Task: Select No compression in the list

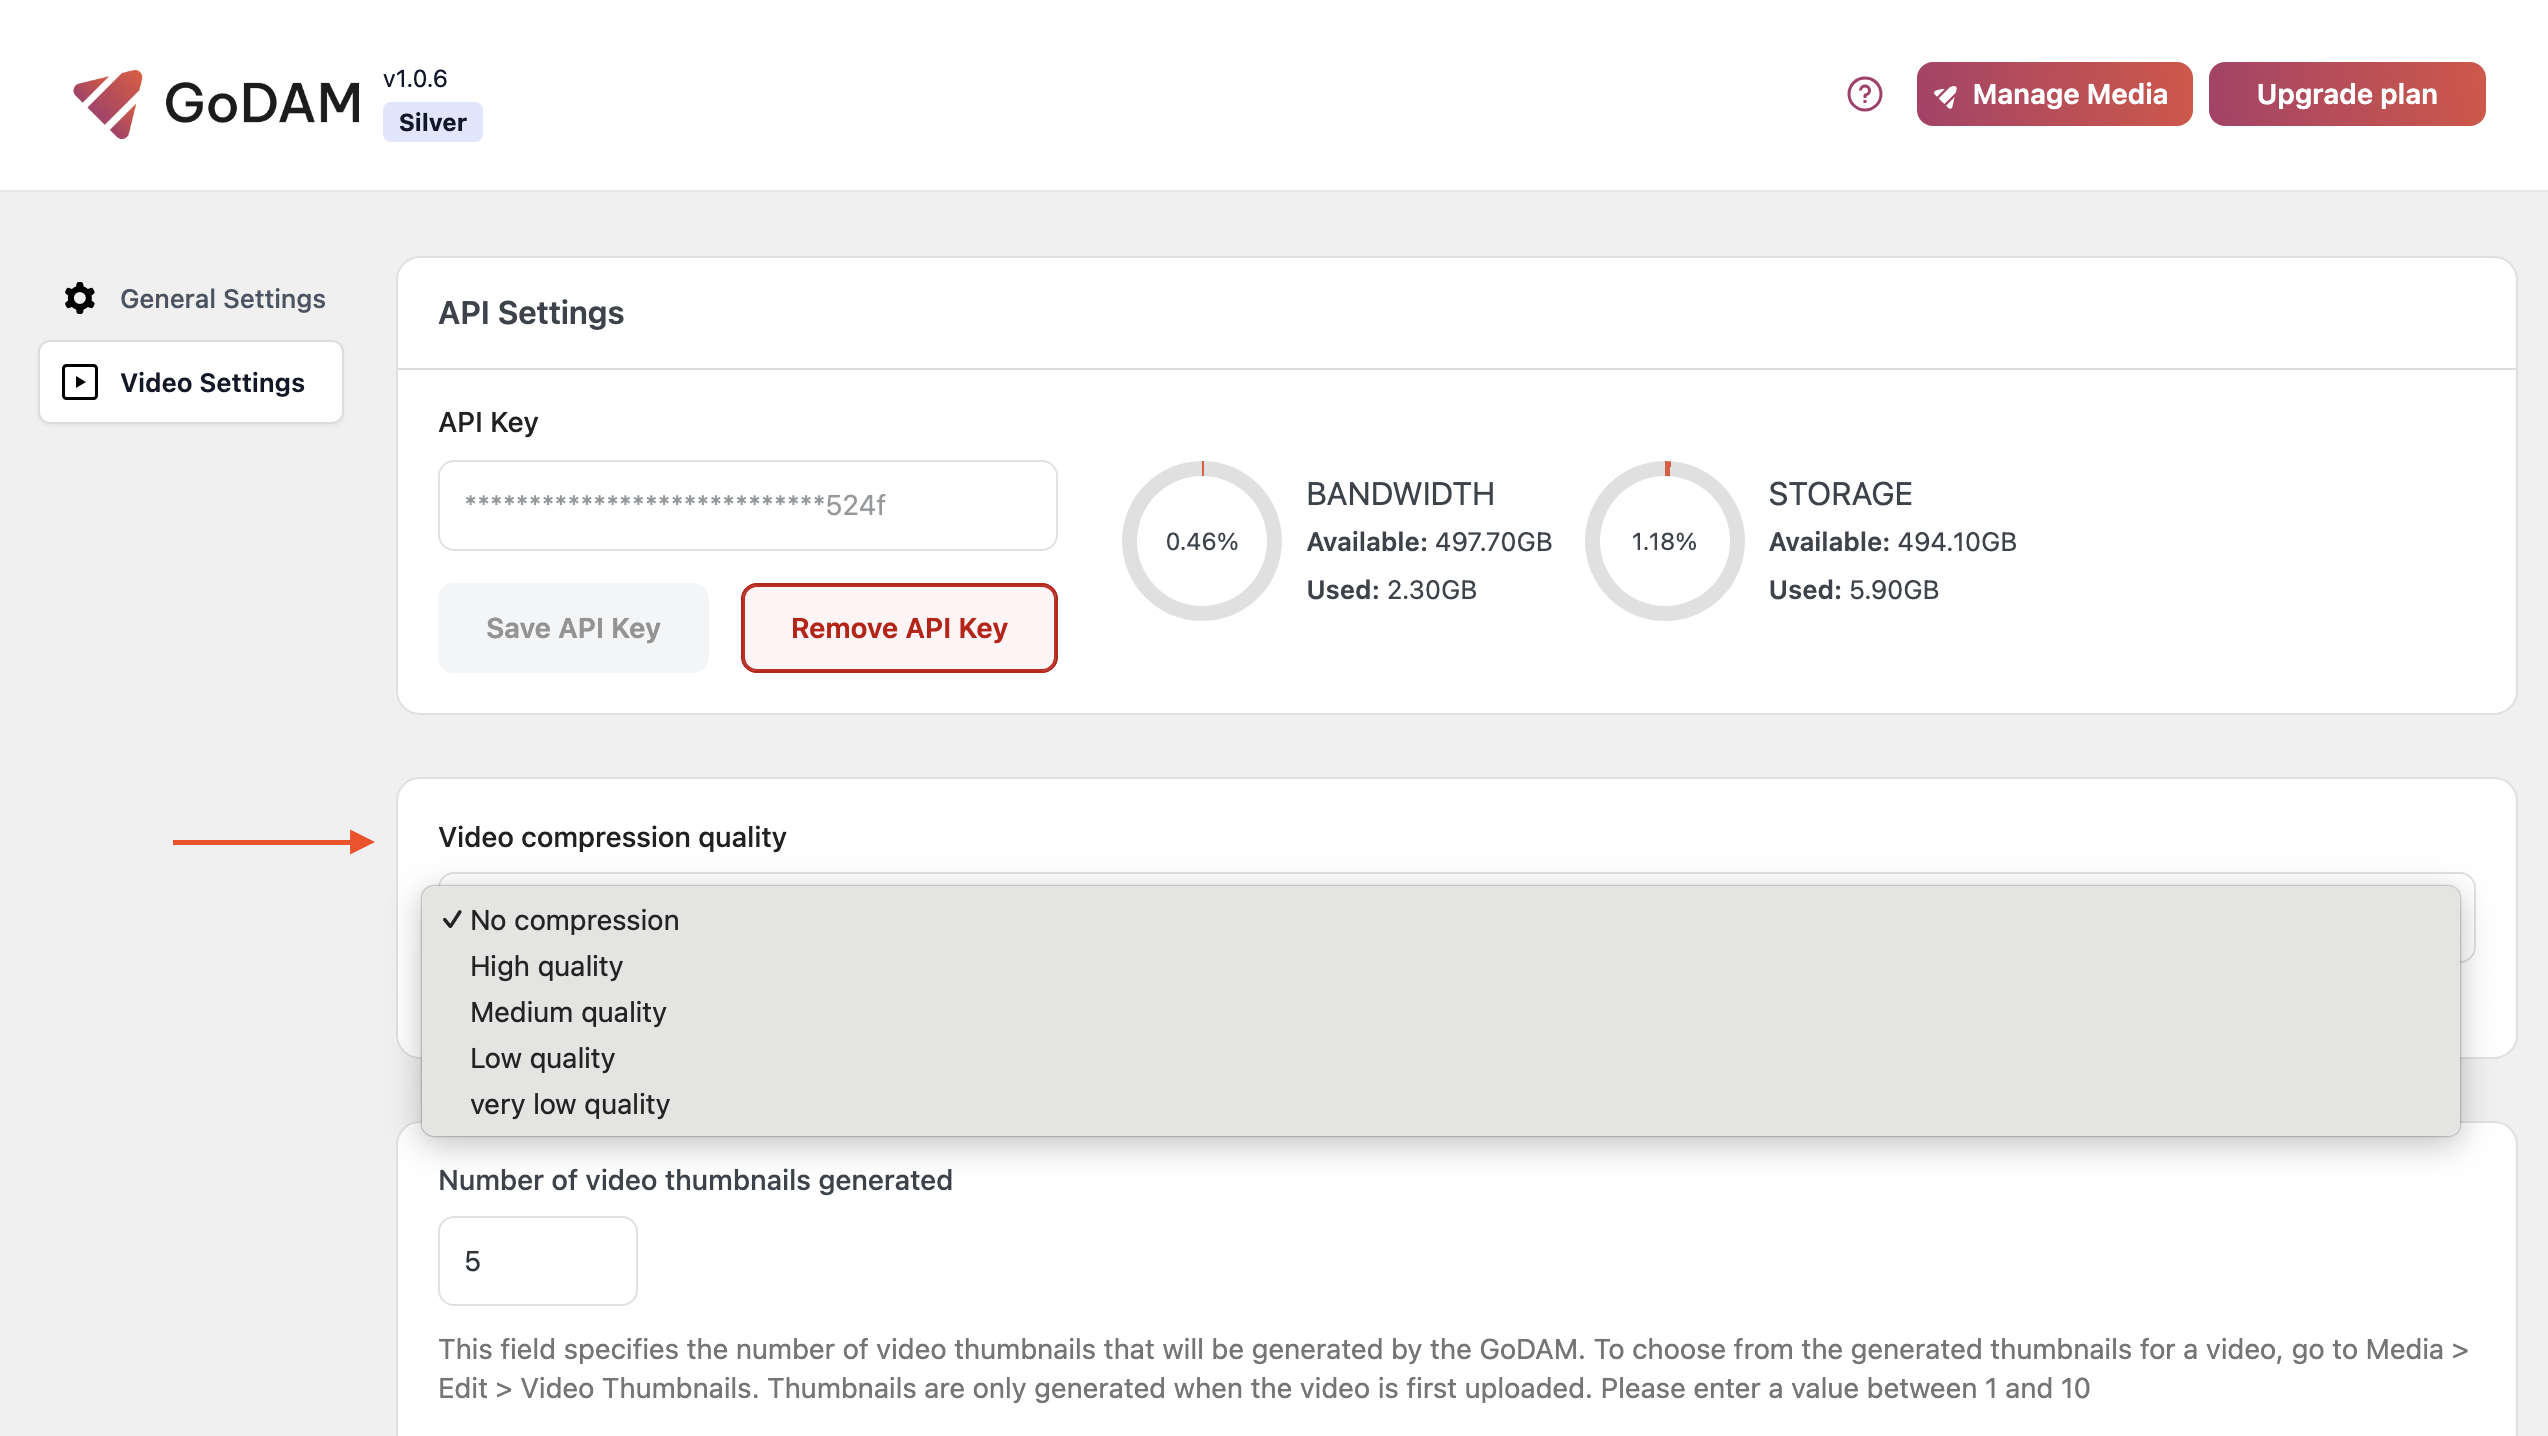Action: click(x=574, y=920)
